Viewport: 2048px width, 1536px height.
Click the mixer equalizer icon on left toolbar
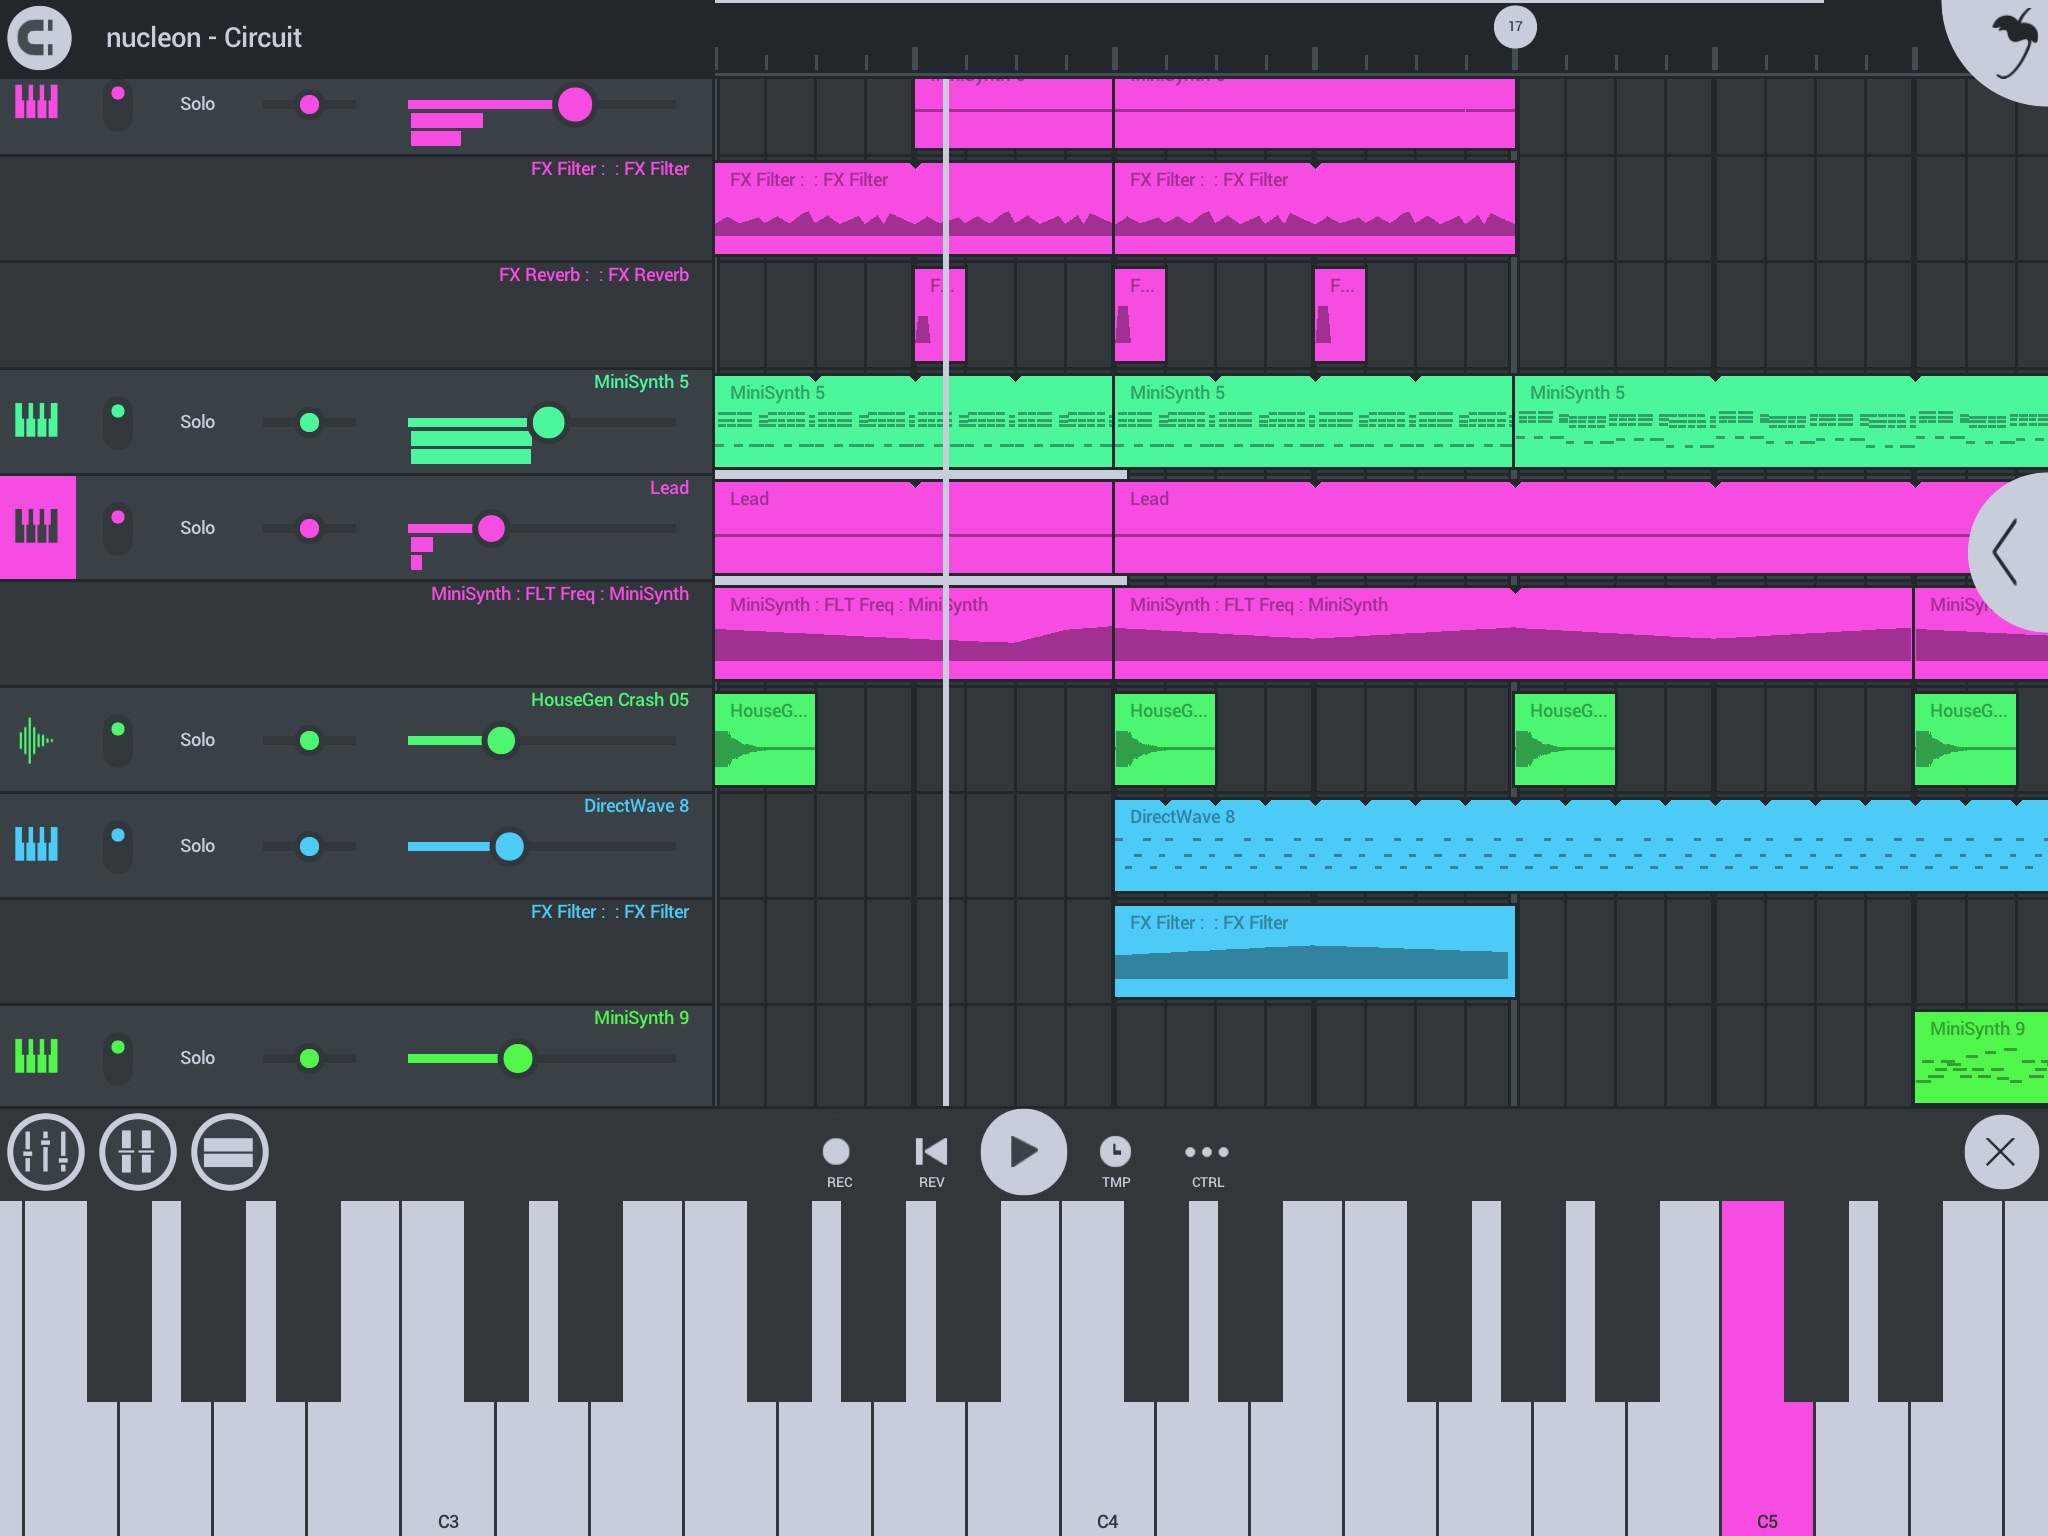pos(45,1150)
